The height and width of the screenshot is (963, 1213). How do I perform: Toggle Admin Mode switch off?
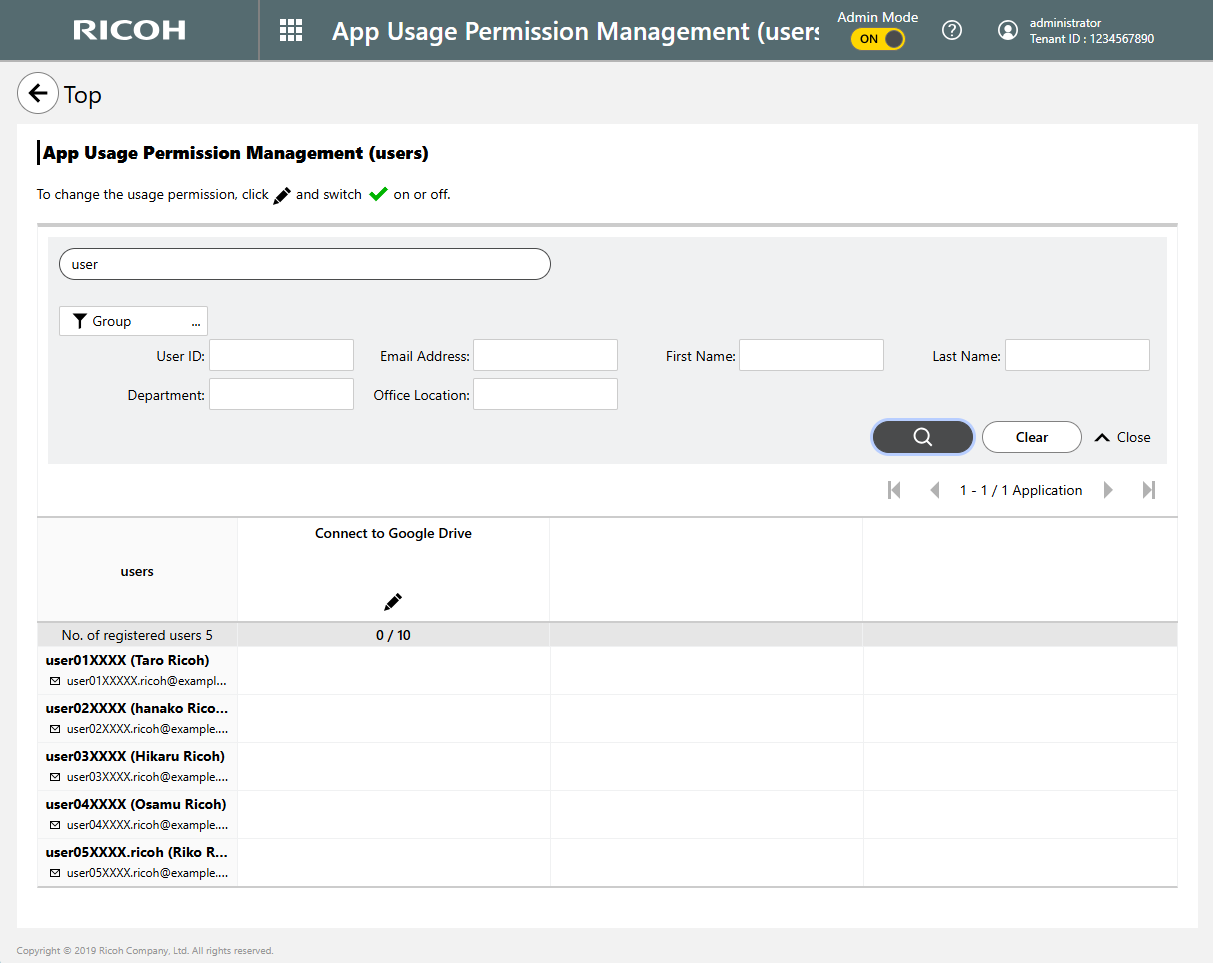coord(878,39)
